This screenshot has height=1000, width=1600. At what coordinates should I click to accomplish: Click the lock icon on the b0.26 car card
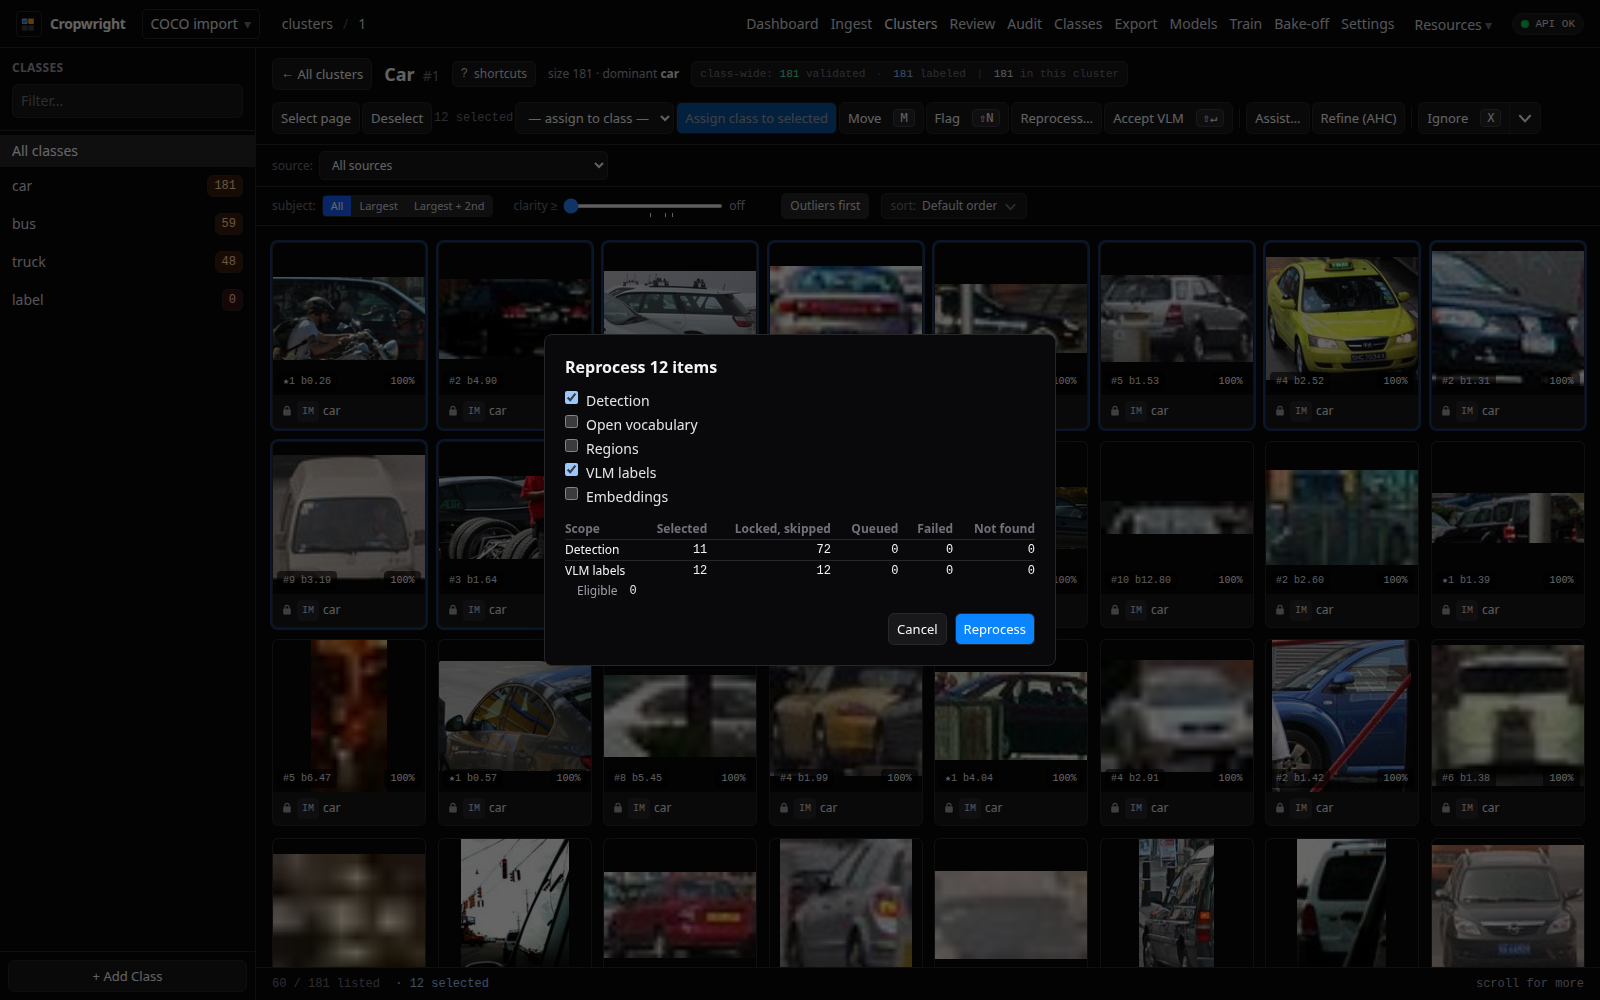(287, 411)
